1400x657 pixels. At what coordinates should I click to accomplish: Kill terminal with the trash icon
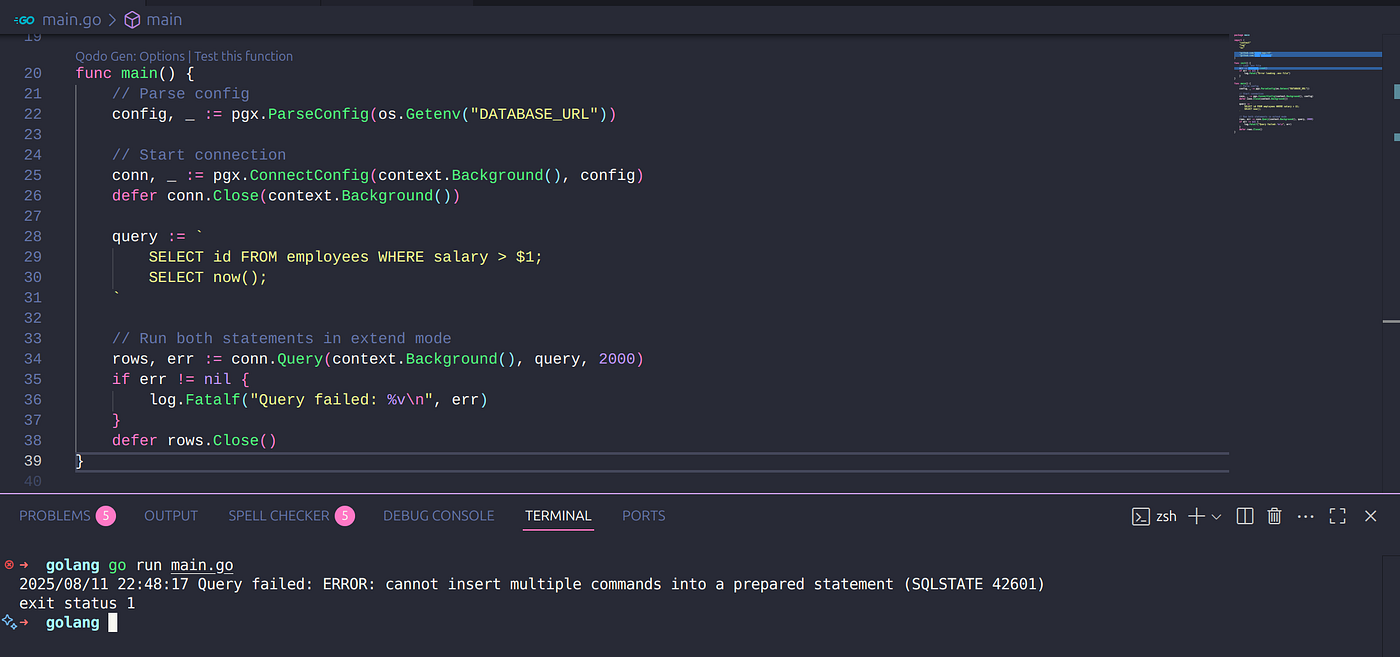pyautogui.click(x=1274, y=516)
